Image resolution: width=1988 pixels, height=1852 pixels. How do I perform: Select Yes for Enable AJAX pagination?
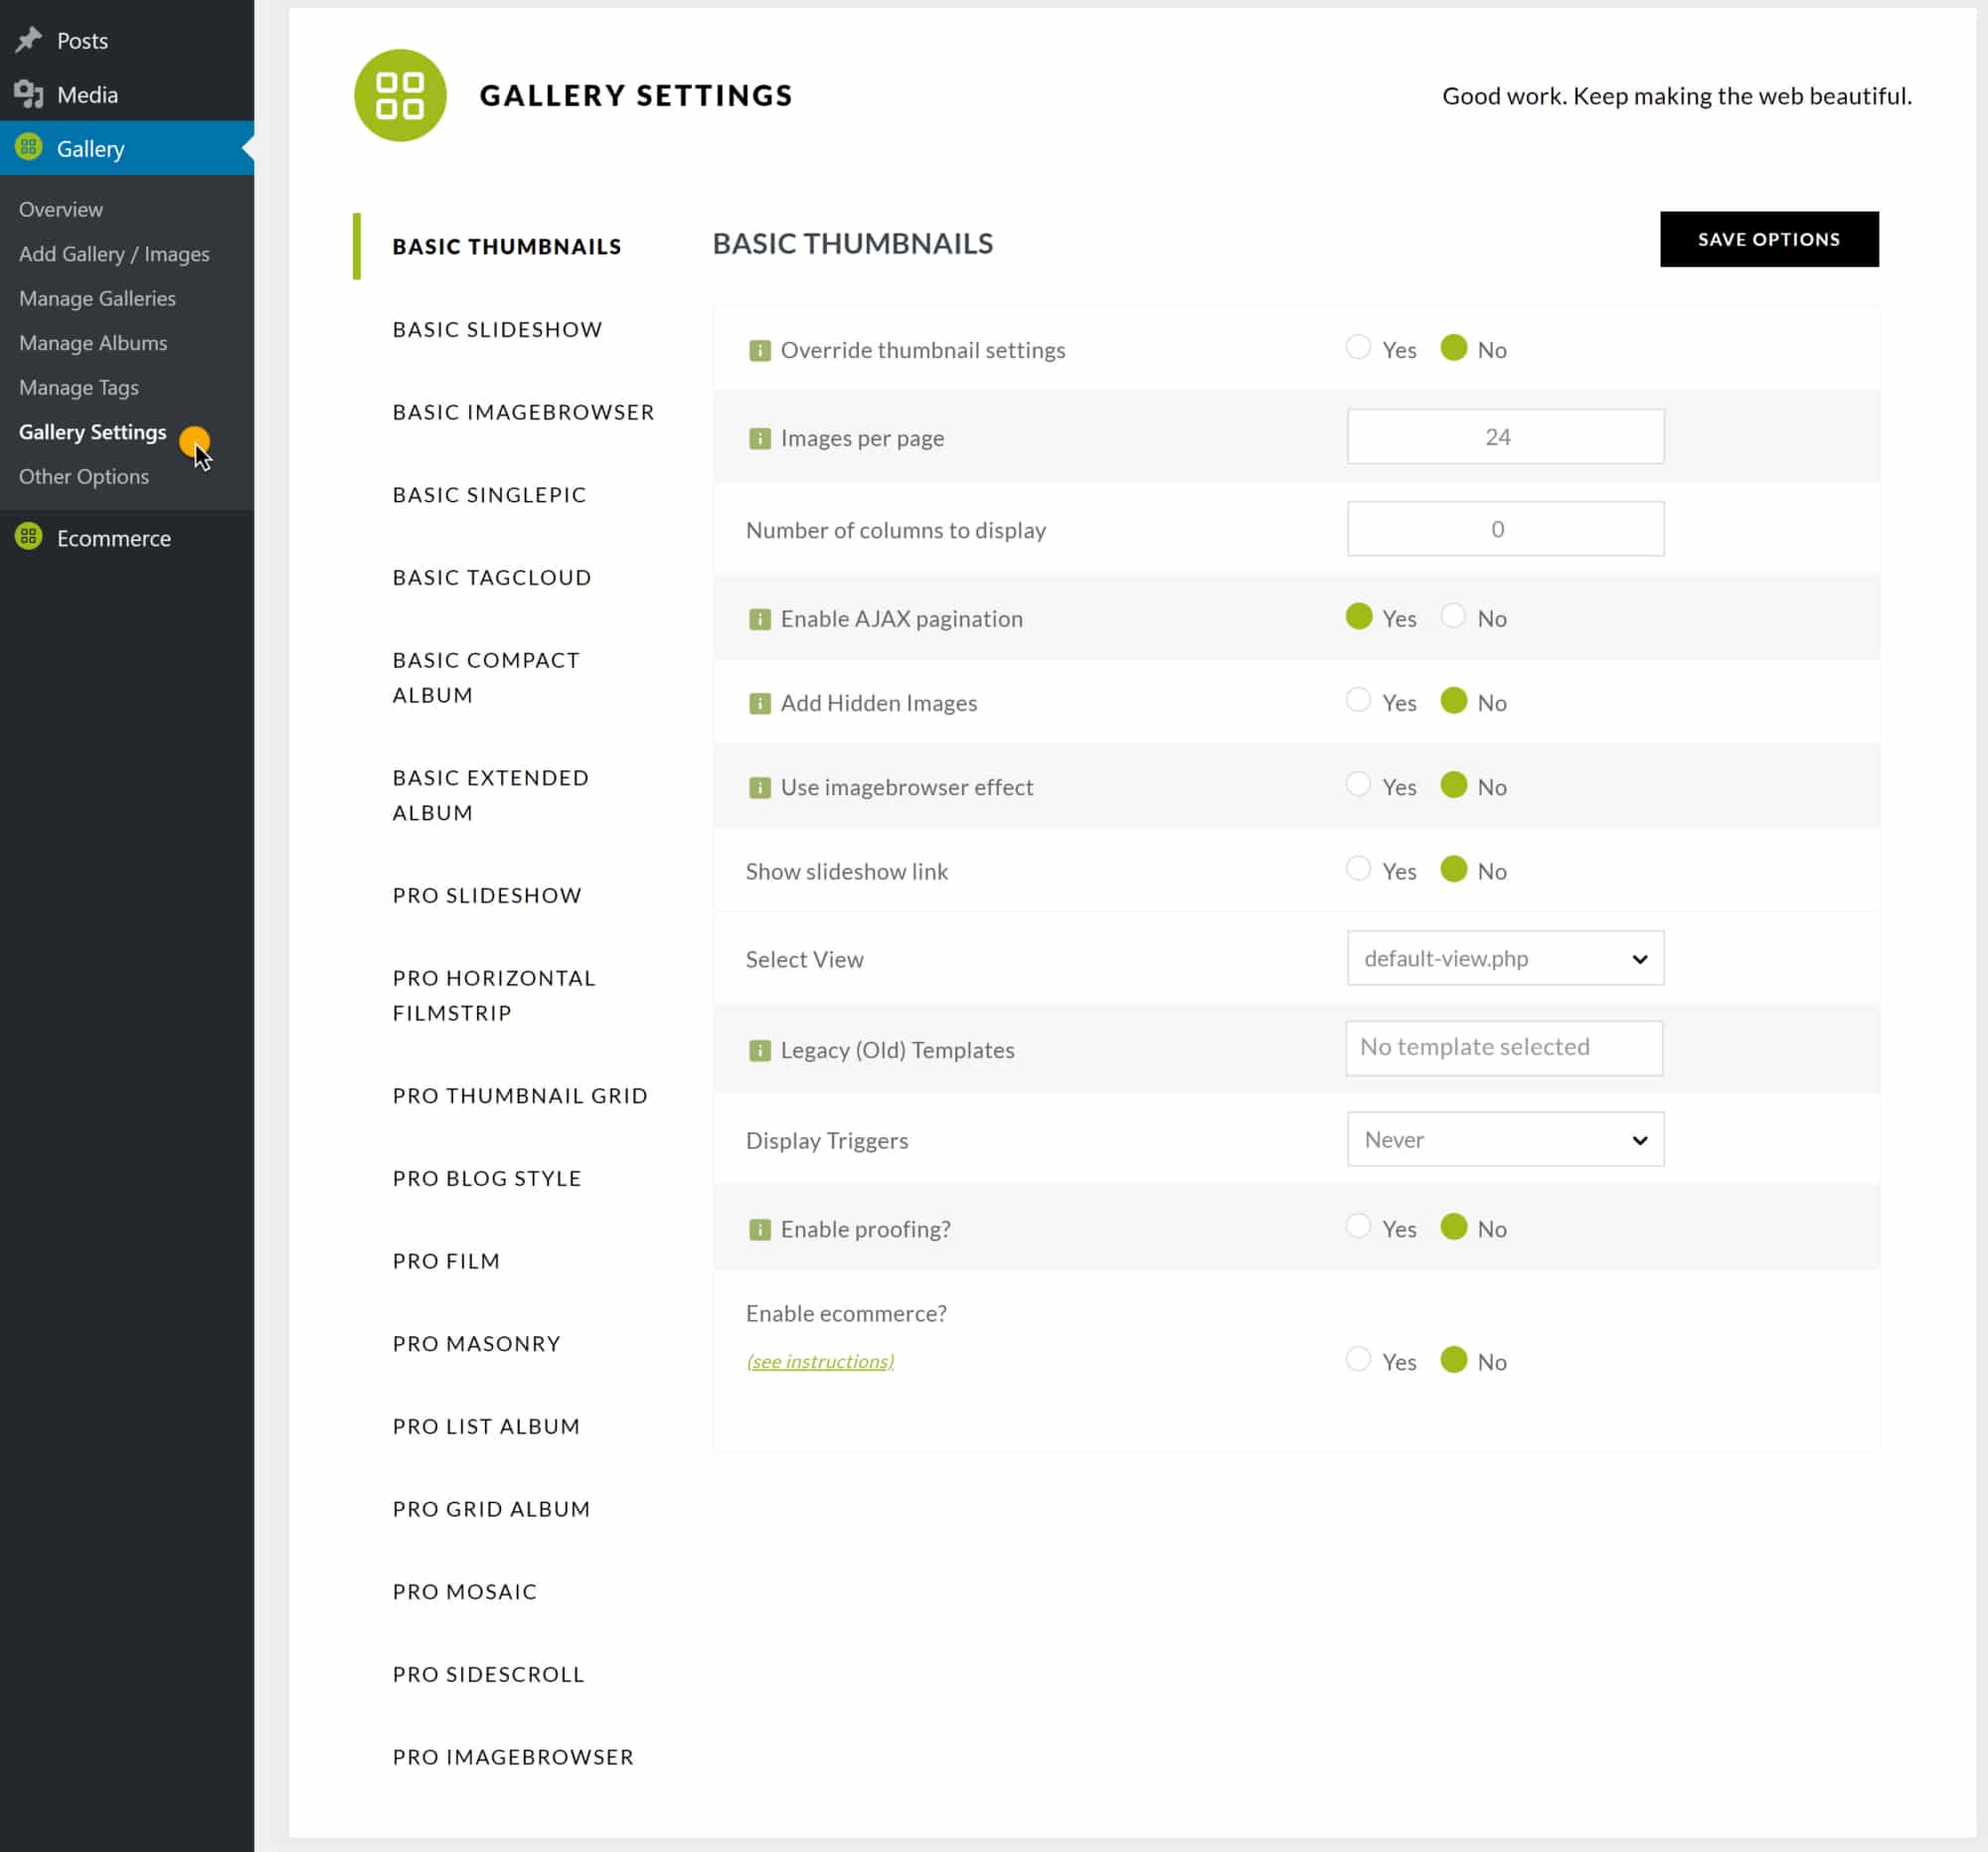click(1358, 616)
